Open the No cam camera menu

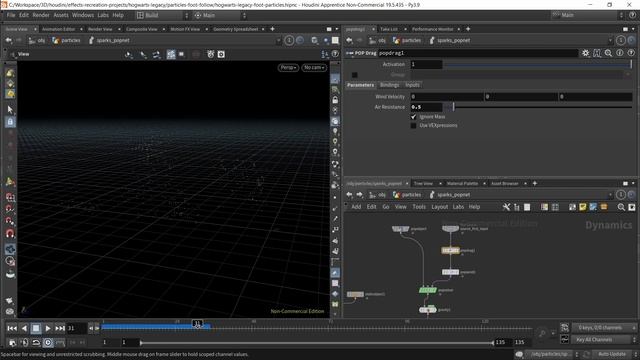tap(314, 68)
